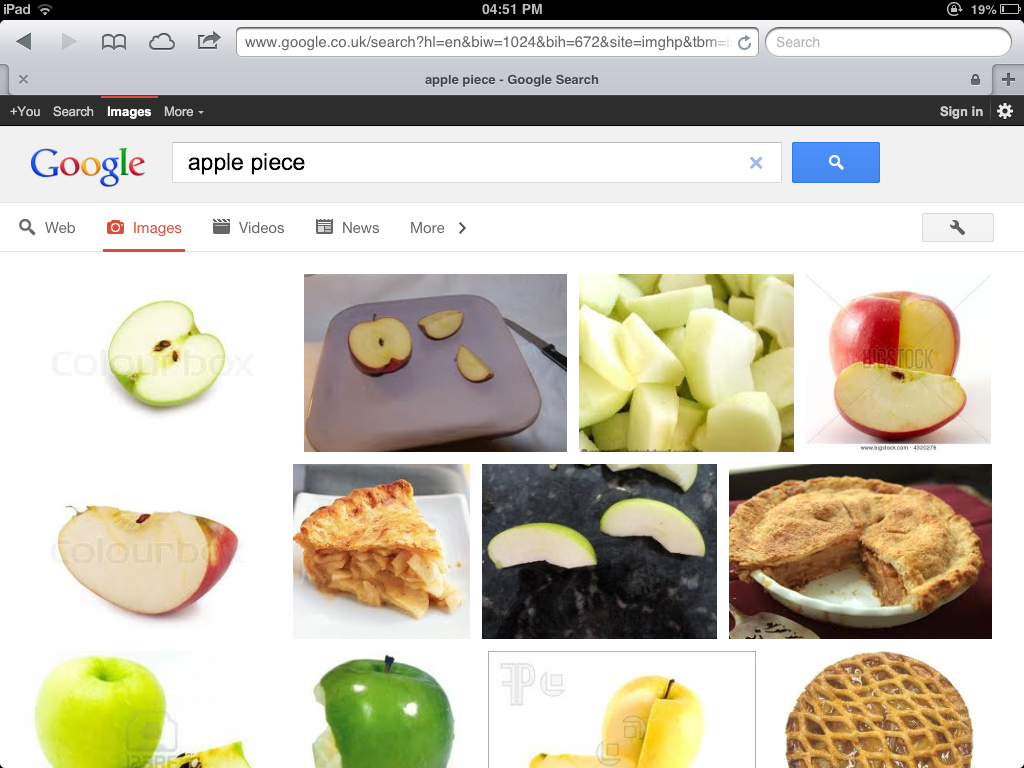Open search tools wrench button
1024x768 pixels.
[957, 227]
